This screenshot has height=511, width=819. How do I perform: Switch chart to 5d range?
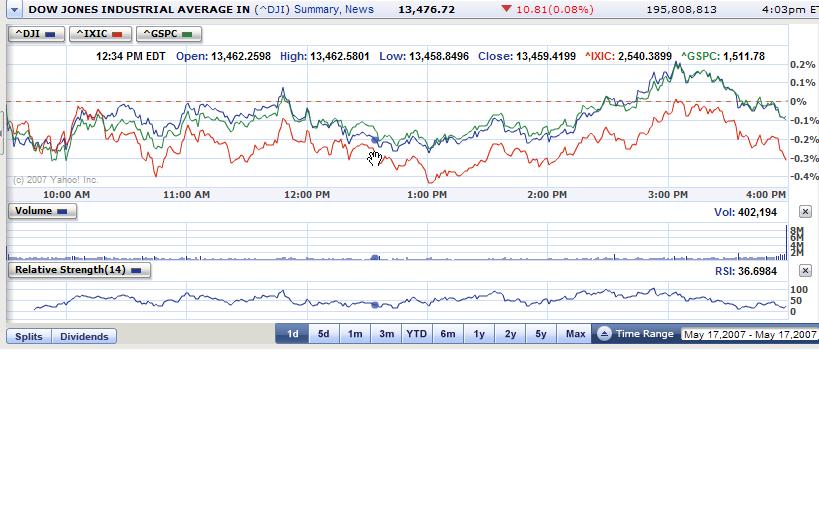(323, 334)
